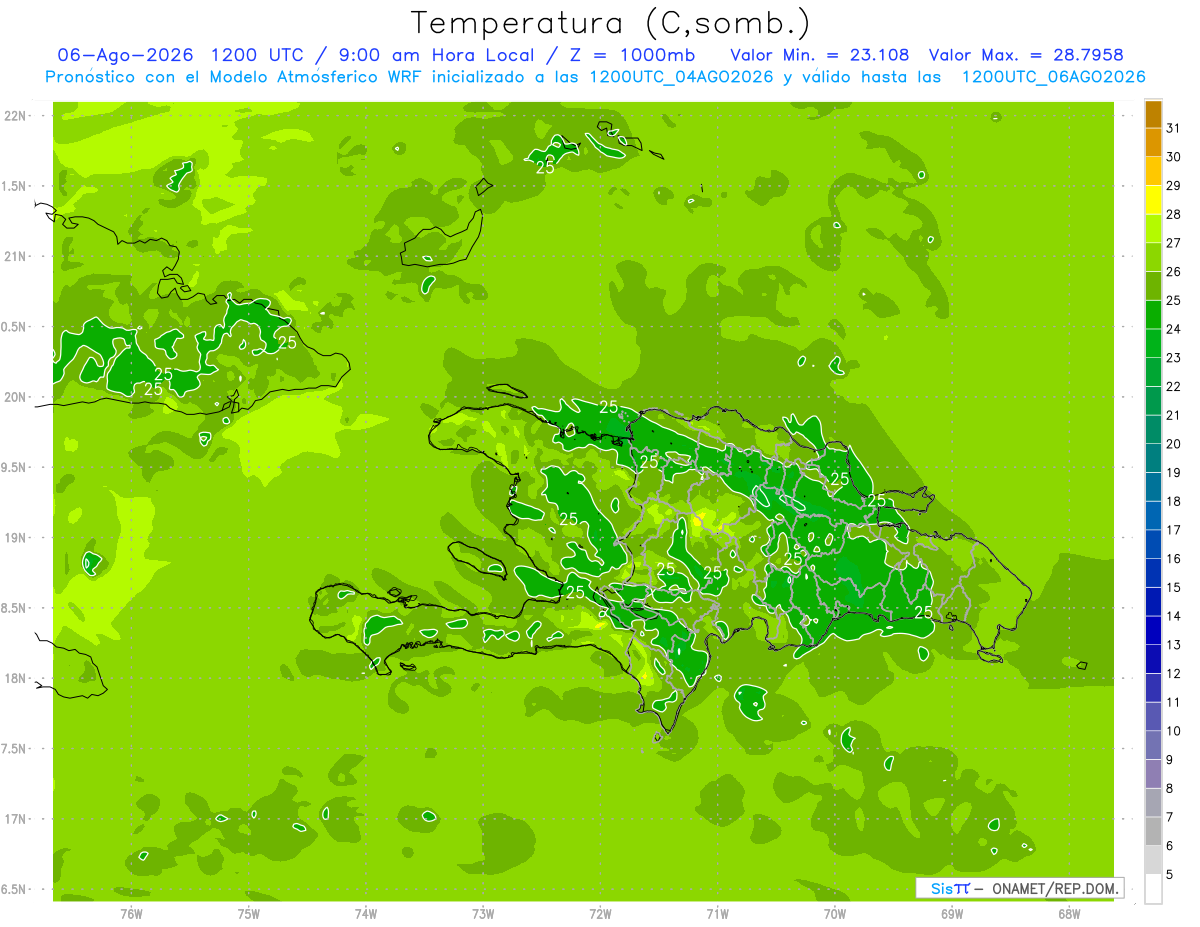Click the '9:00 am Hora Local' text

click(x=437, y=55)
